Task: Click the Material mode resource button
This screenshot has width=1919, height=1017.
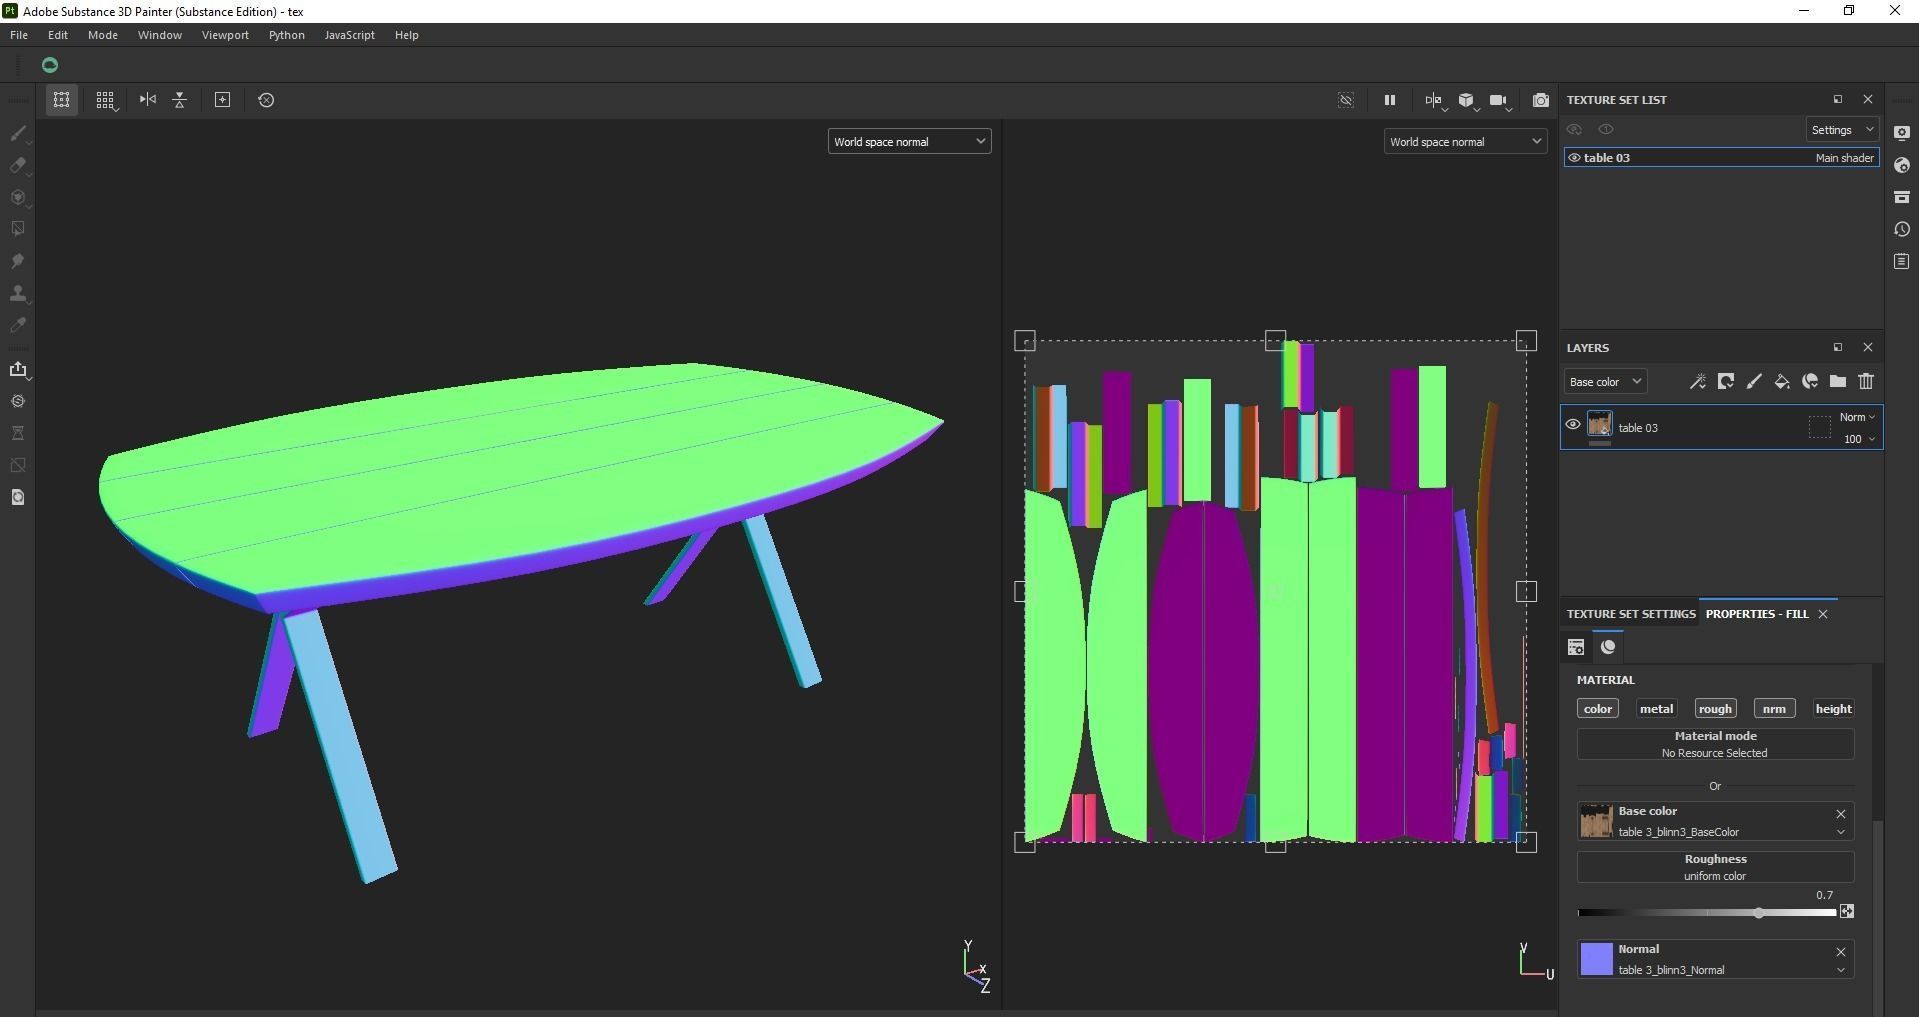Action: point(1715,744)
